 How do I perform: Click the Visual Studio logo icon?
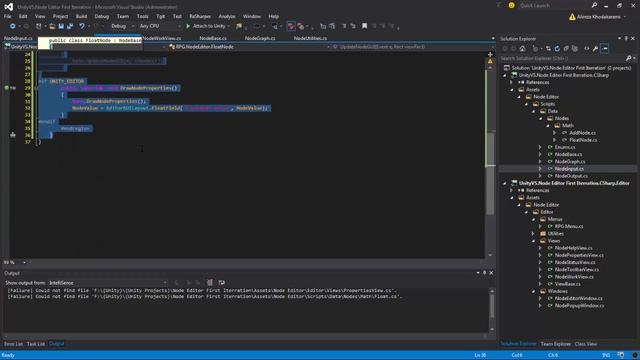[x=9, y=7]
